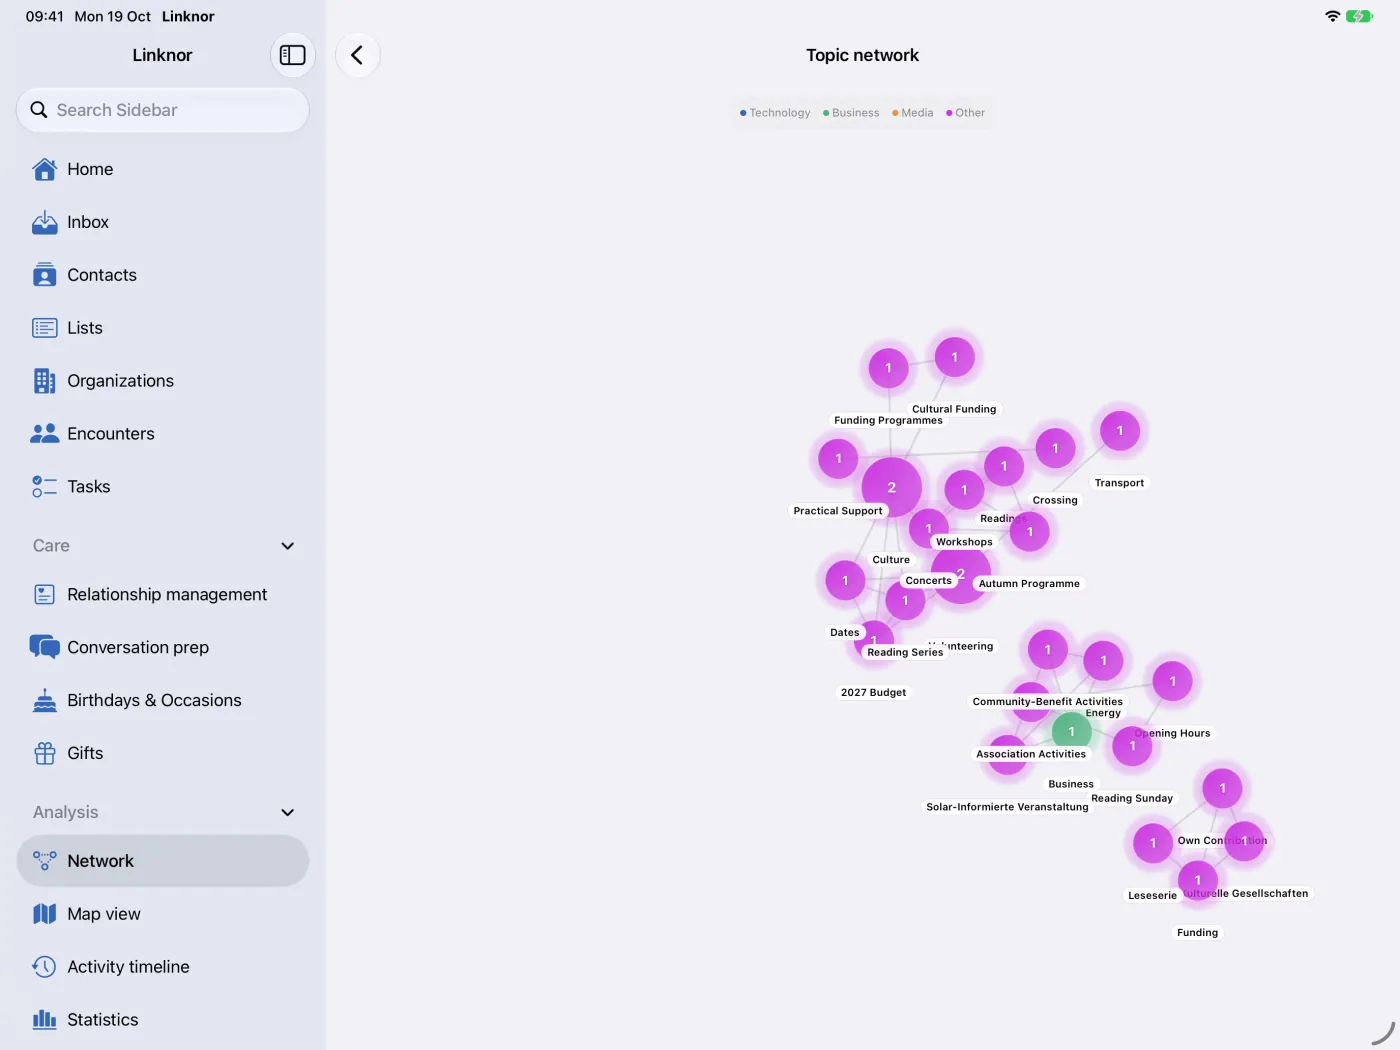
Task: Open Contacts in the sidebar
Action: pos(163,275)
